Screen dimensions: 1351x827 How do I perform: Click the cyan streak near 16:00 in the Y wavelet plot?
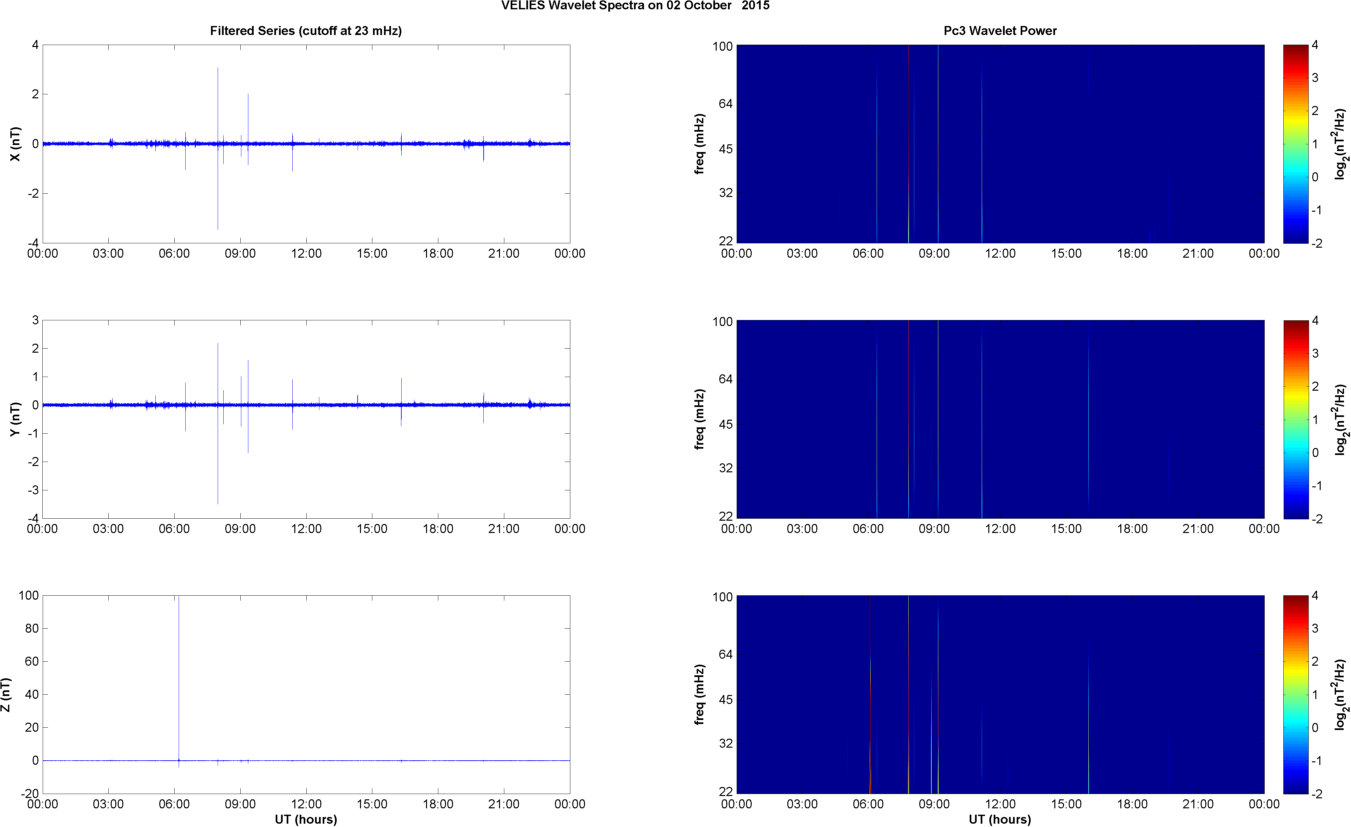(1088, 419)
